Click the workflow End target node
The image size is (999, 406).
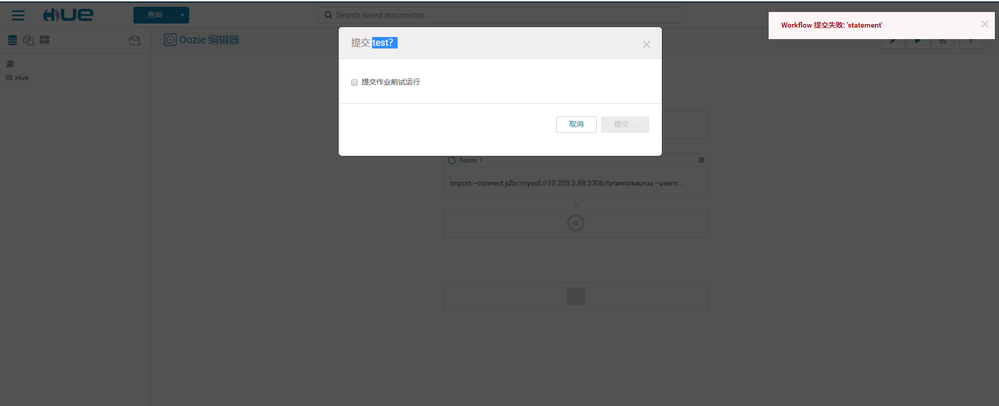click(575, 223)
